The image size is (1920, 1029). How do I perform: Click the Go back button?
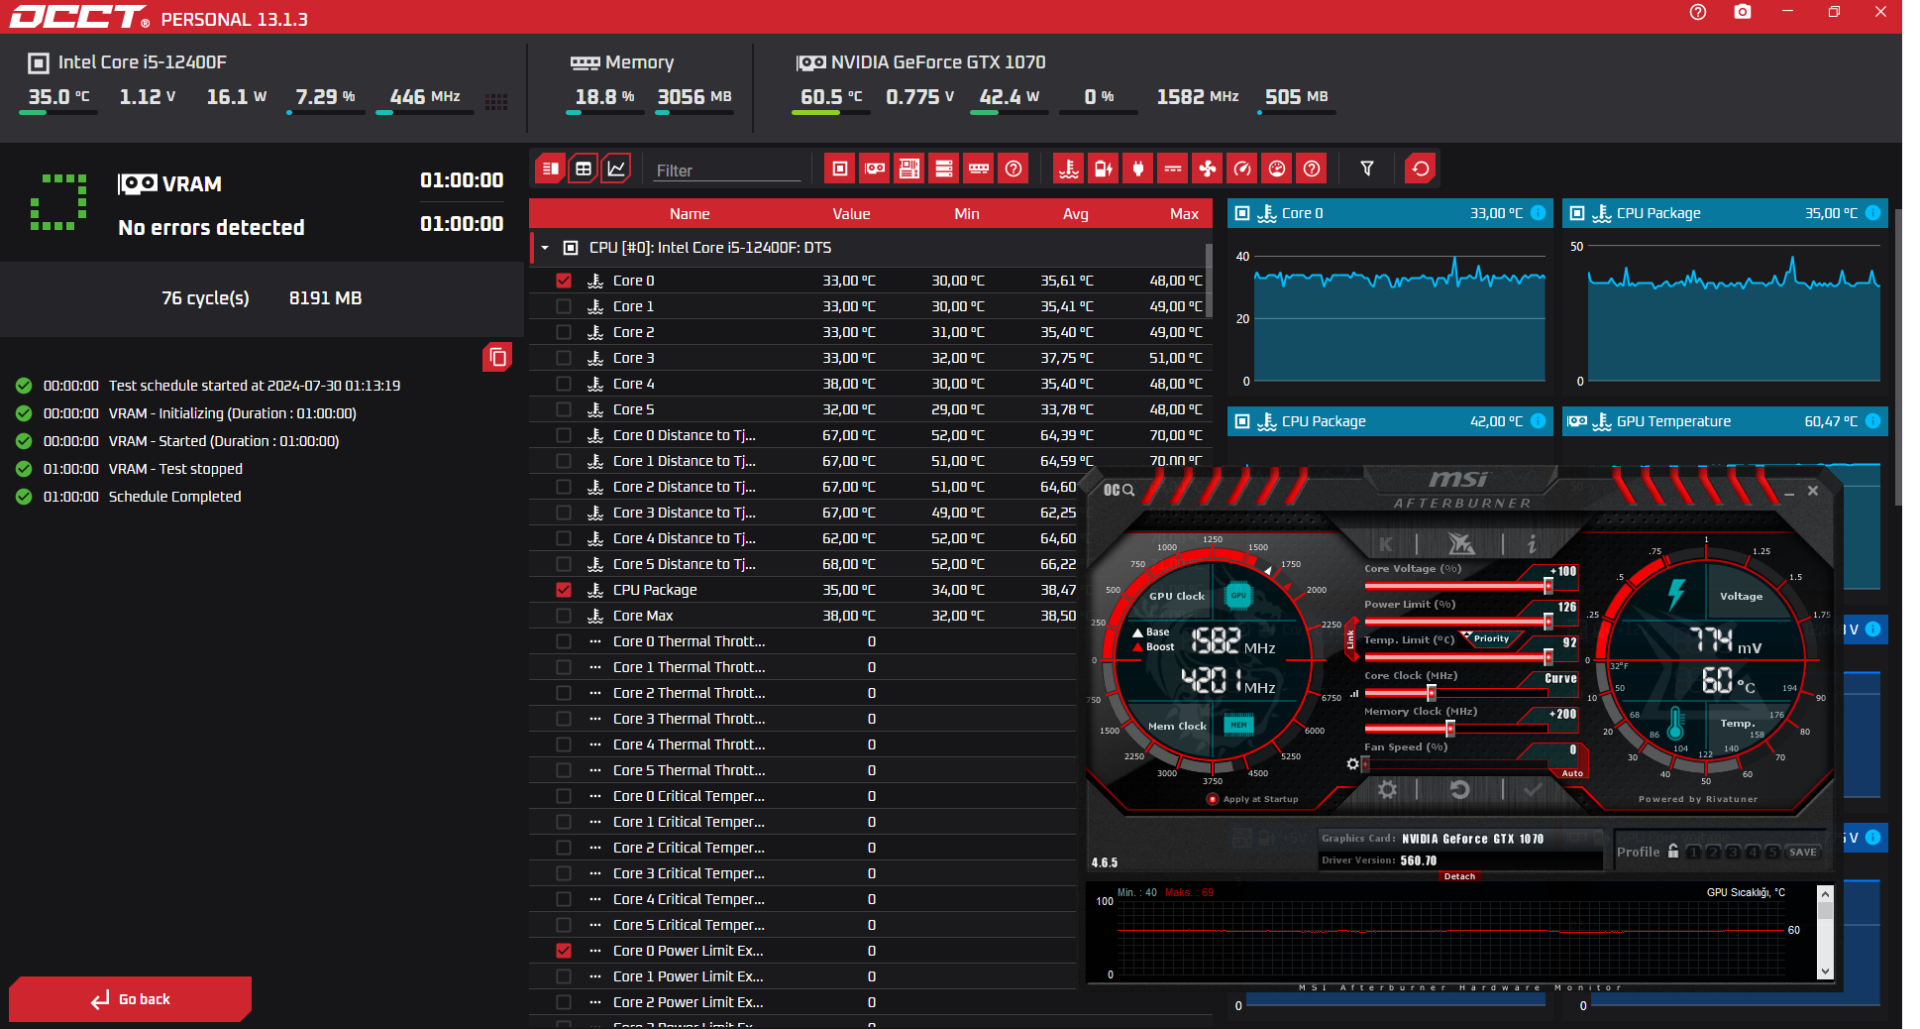pos(131,999)
